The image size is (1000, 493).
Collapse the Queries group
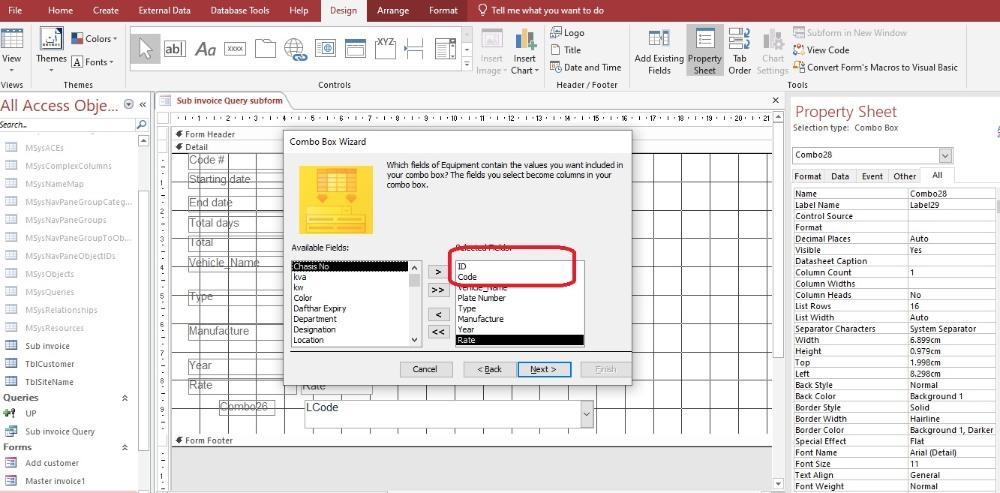click(x=125, y=397)
